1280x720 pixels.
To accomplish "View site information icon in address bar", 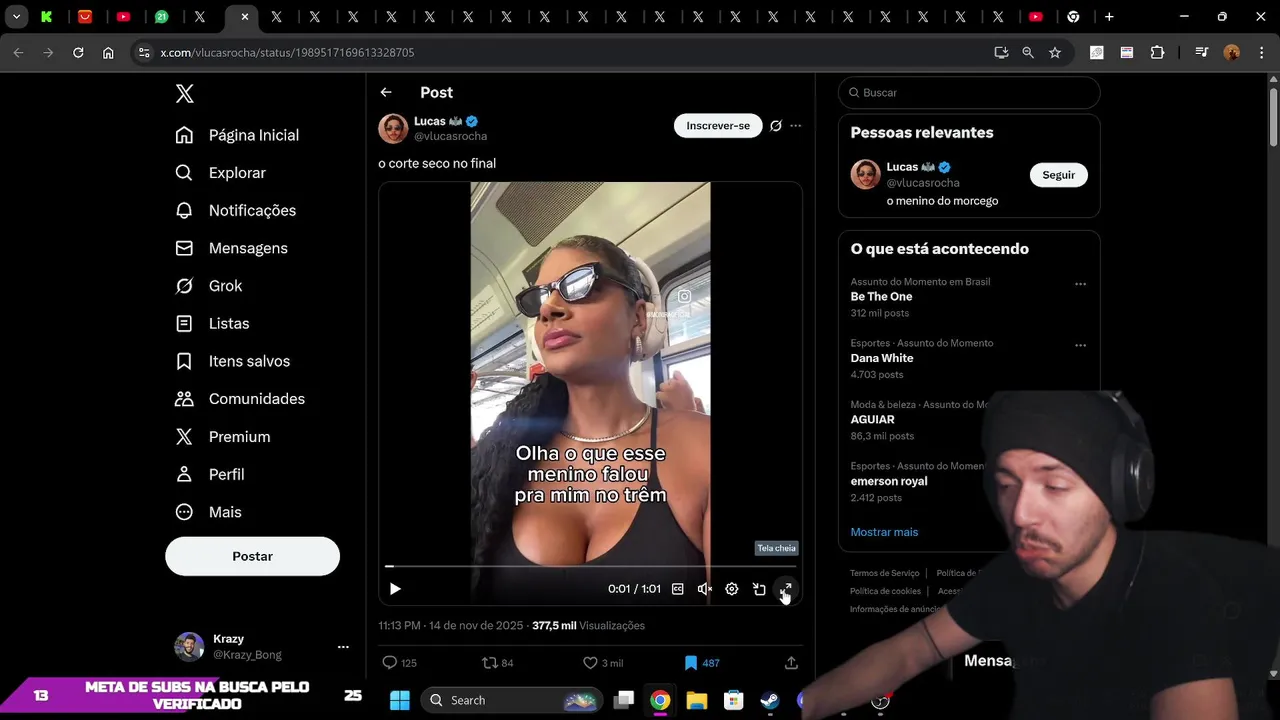I will pyautogui.click(x=144, y=52).
